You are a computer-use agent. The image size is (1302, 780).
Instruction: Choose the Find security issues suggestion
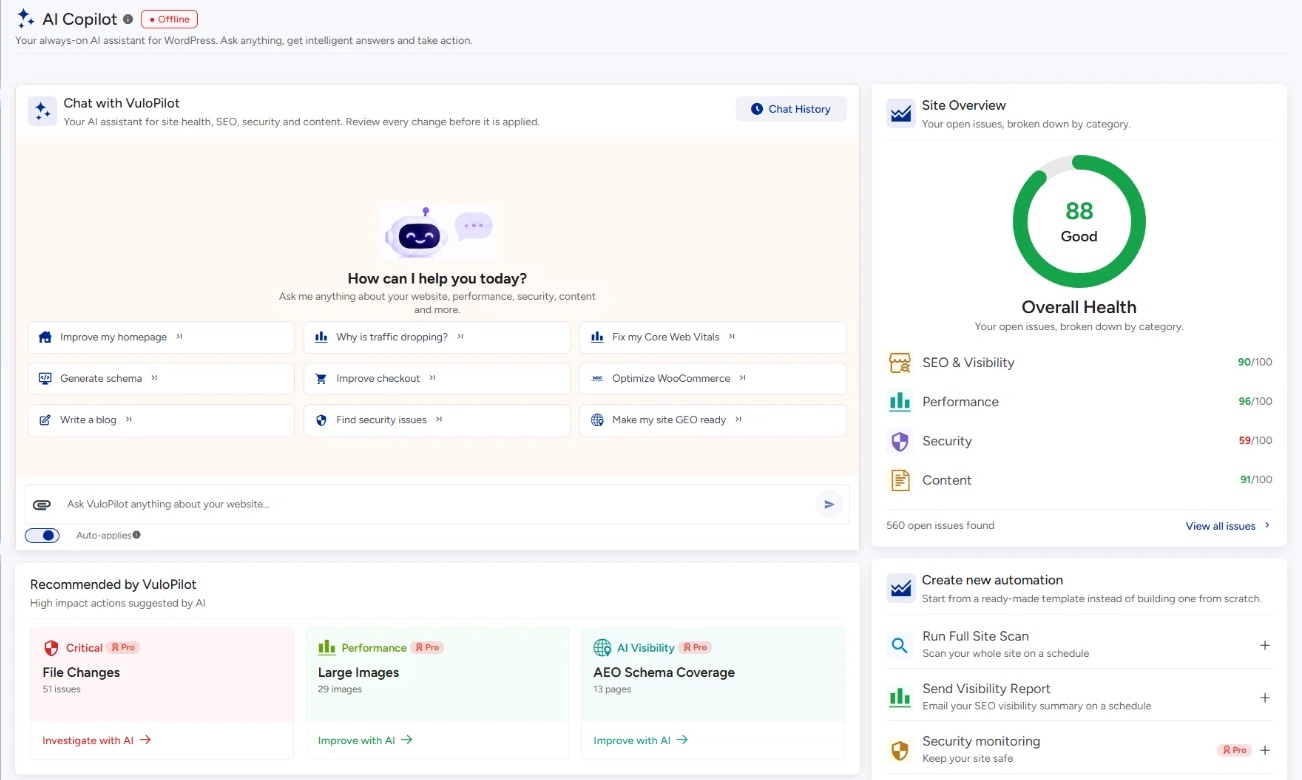[437, 420]
